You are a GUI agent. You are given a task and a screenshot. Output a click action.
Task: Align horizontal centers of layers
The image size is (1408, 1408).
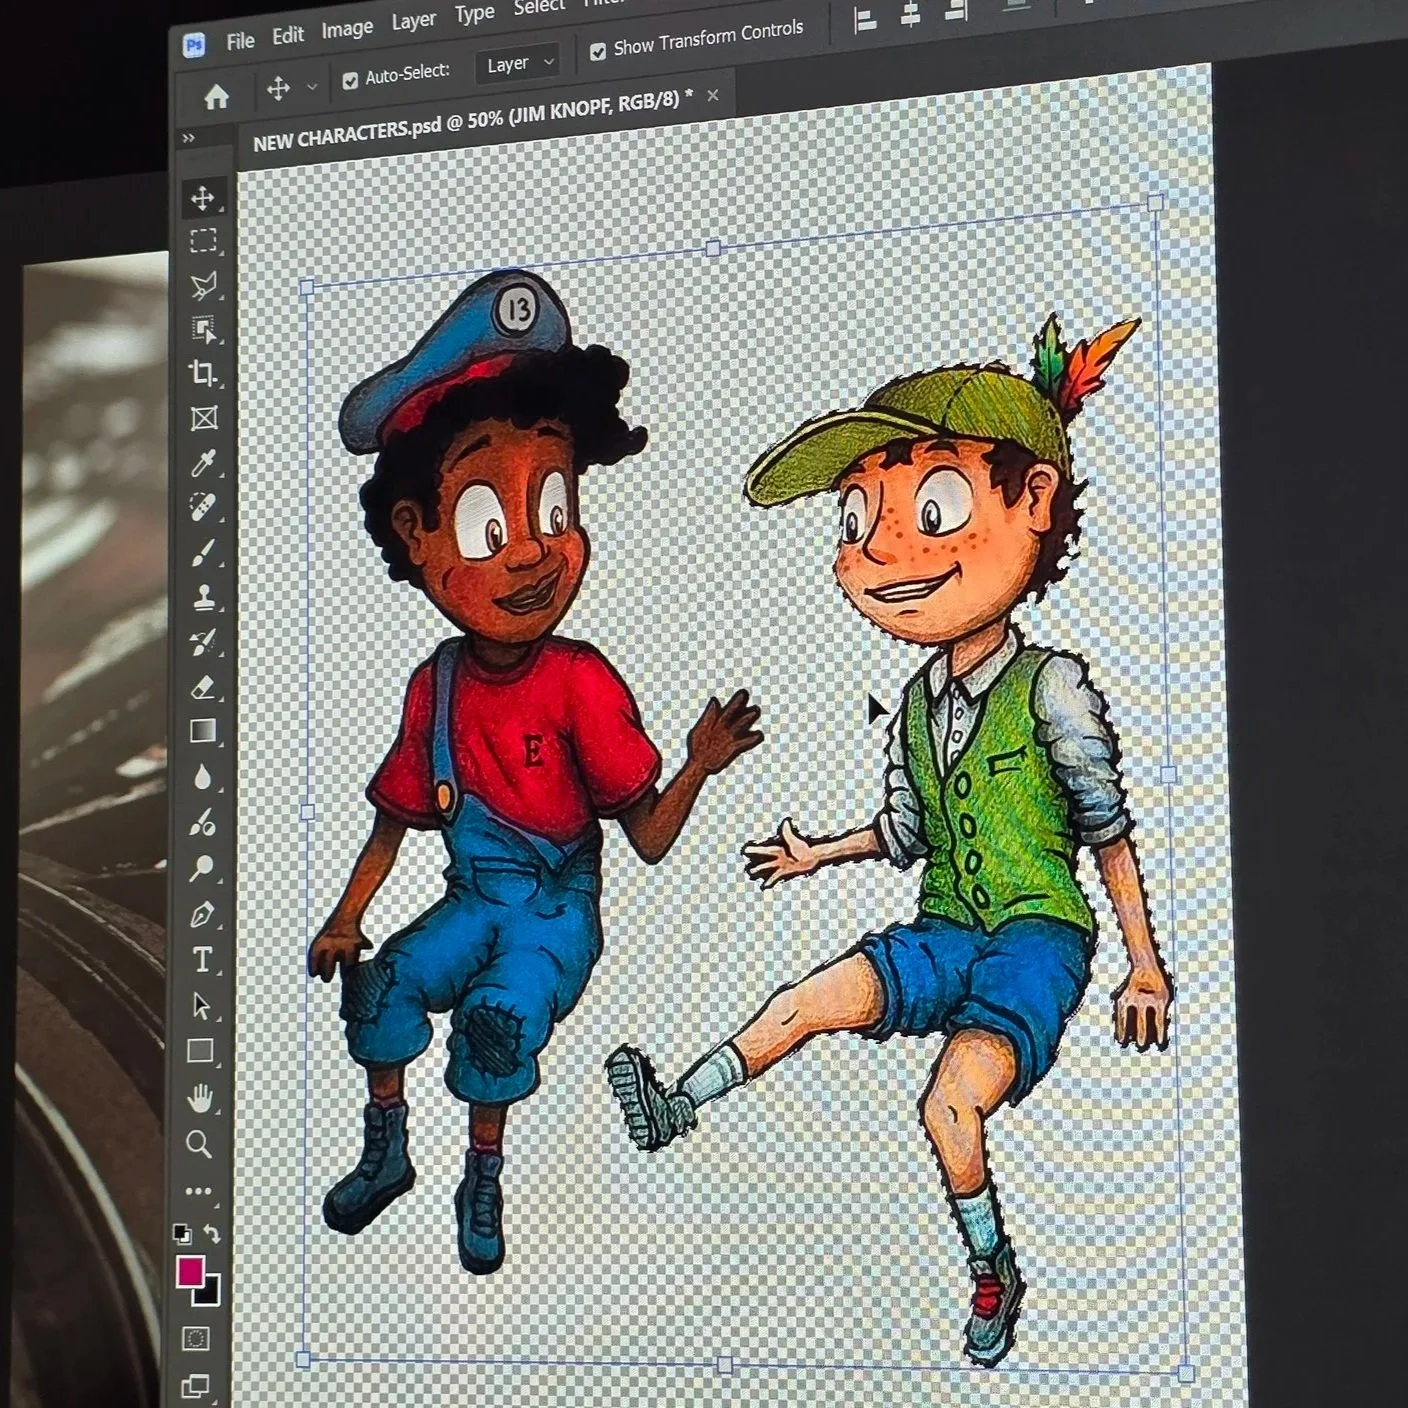coord(910,16)
